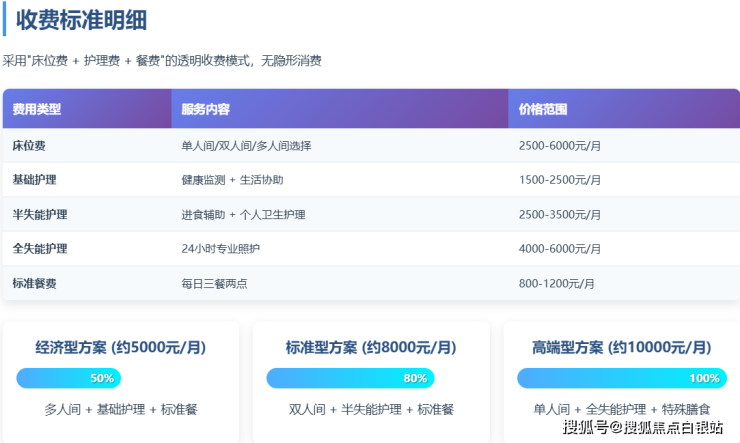
Task: Open the 经济型方案 plan card title
Action: coord(120,348)
